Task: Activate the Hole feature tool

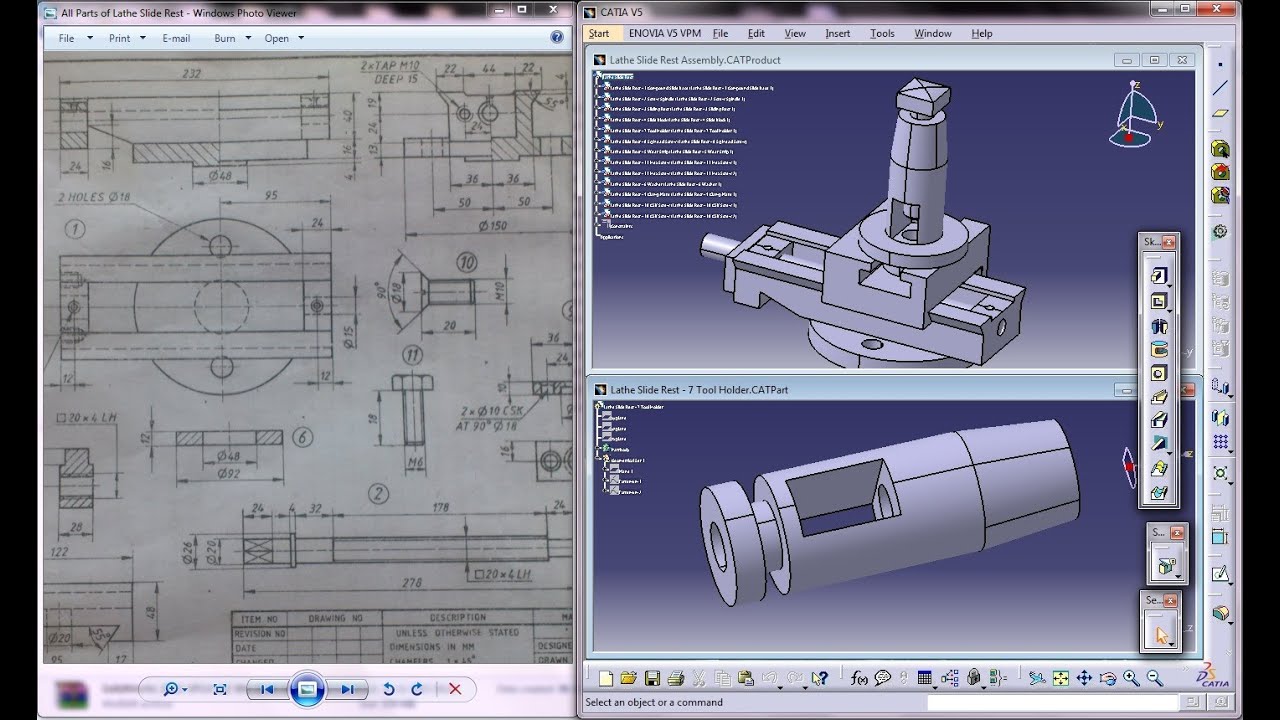Action: click(1158, 373)
